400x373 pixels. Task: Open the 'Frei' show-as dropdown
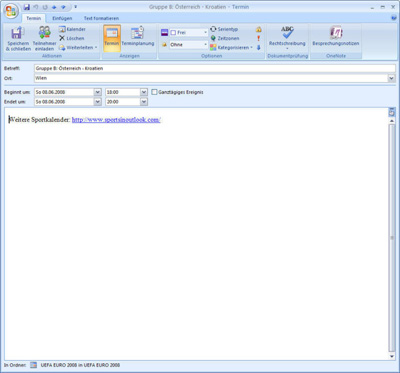205,33
